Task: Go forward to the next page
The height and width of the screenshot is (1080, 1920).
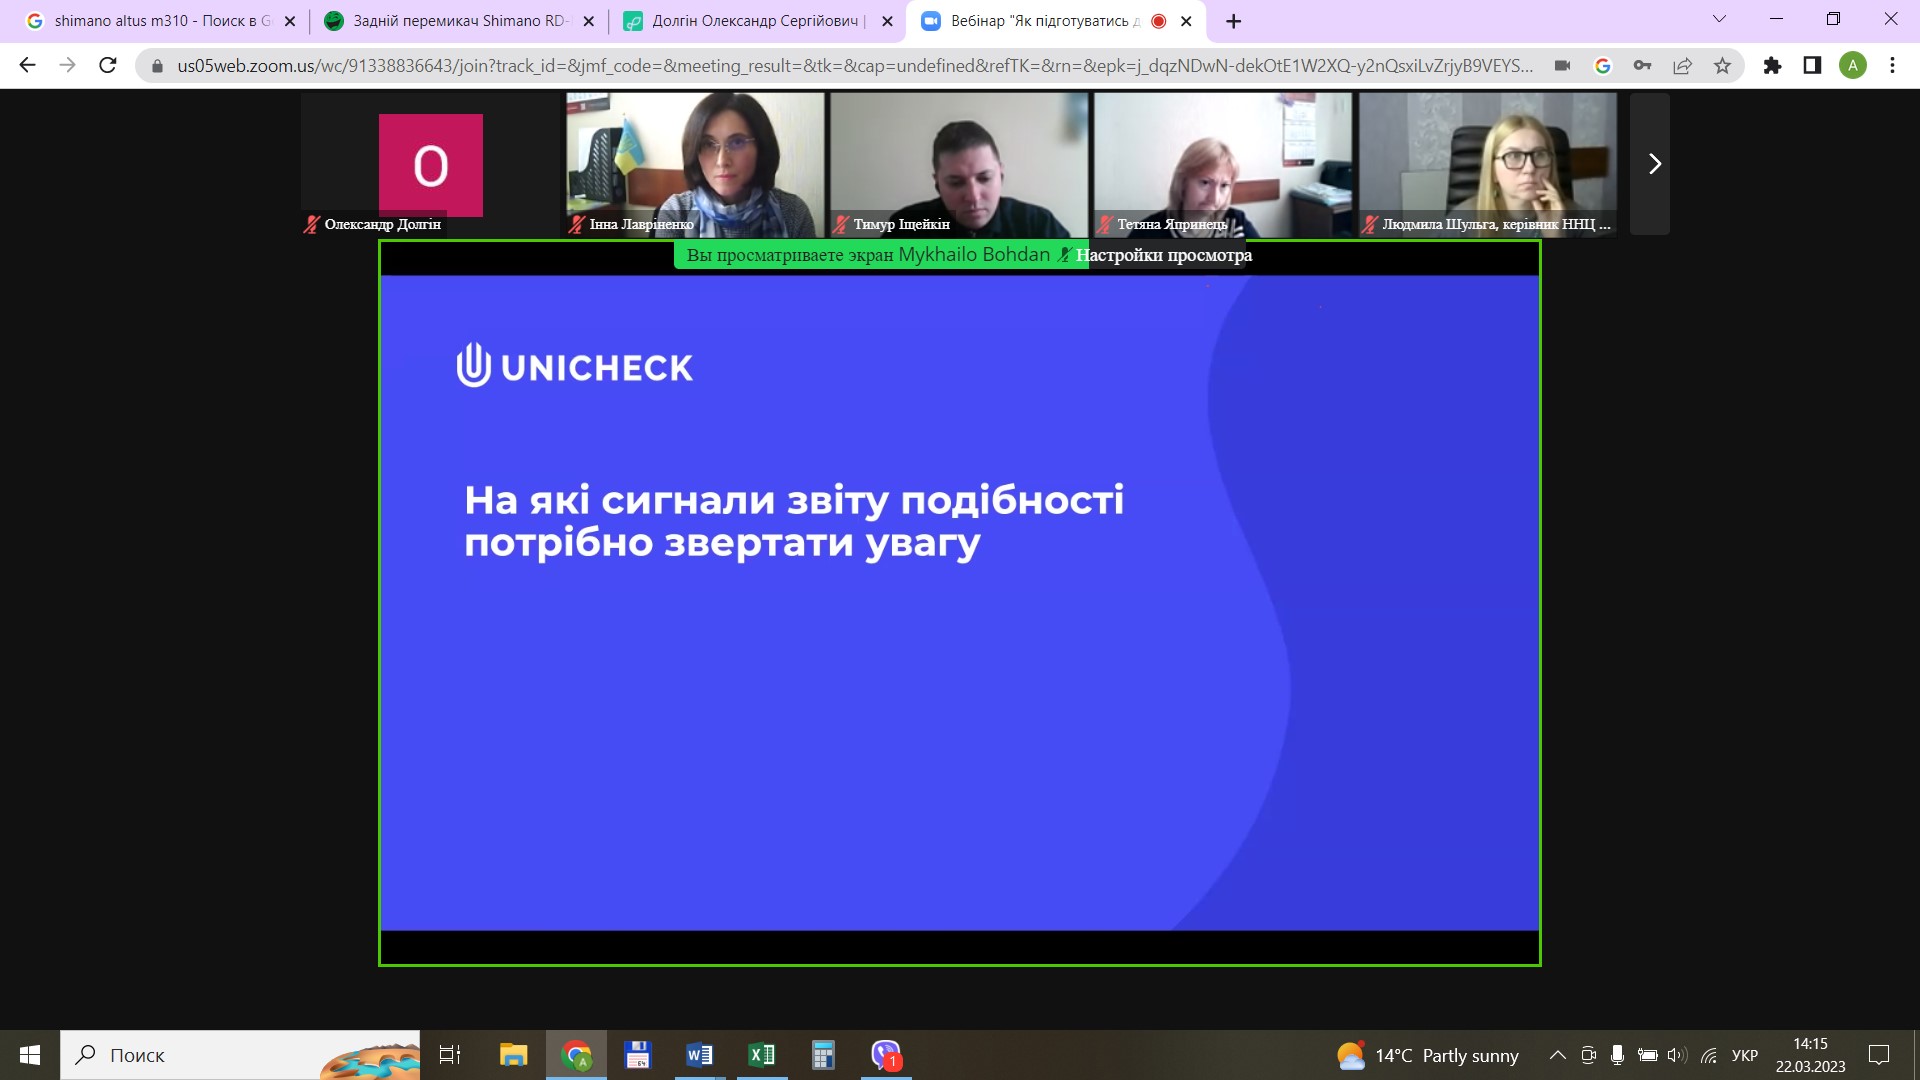Action: tap(67, 65)
